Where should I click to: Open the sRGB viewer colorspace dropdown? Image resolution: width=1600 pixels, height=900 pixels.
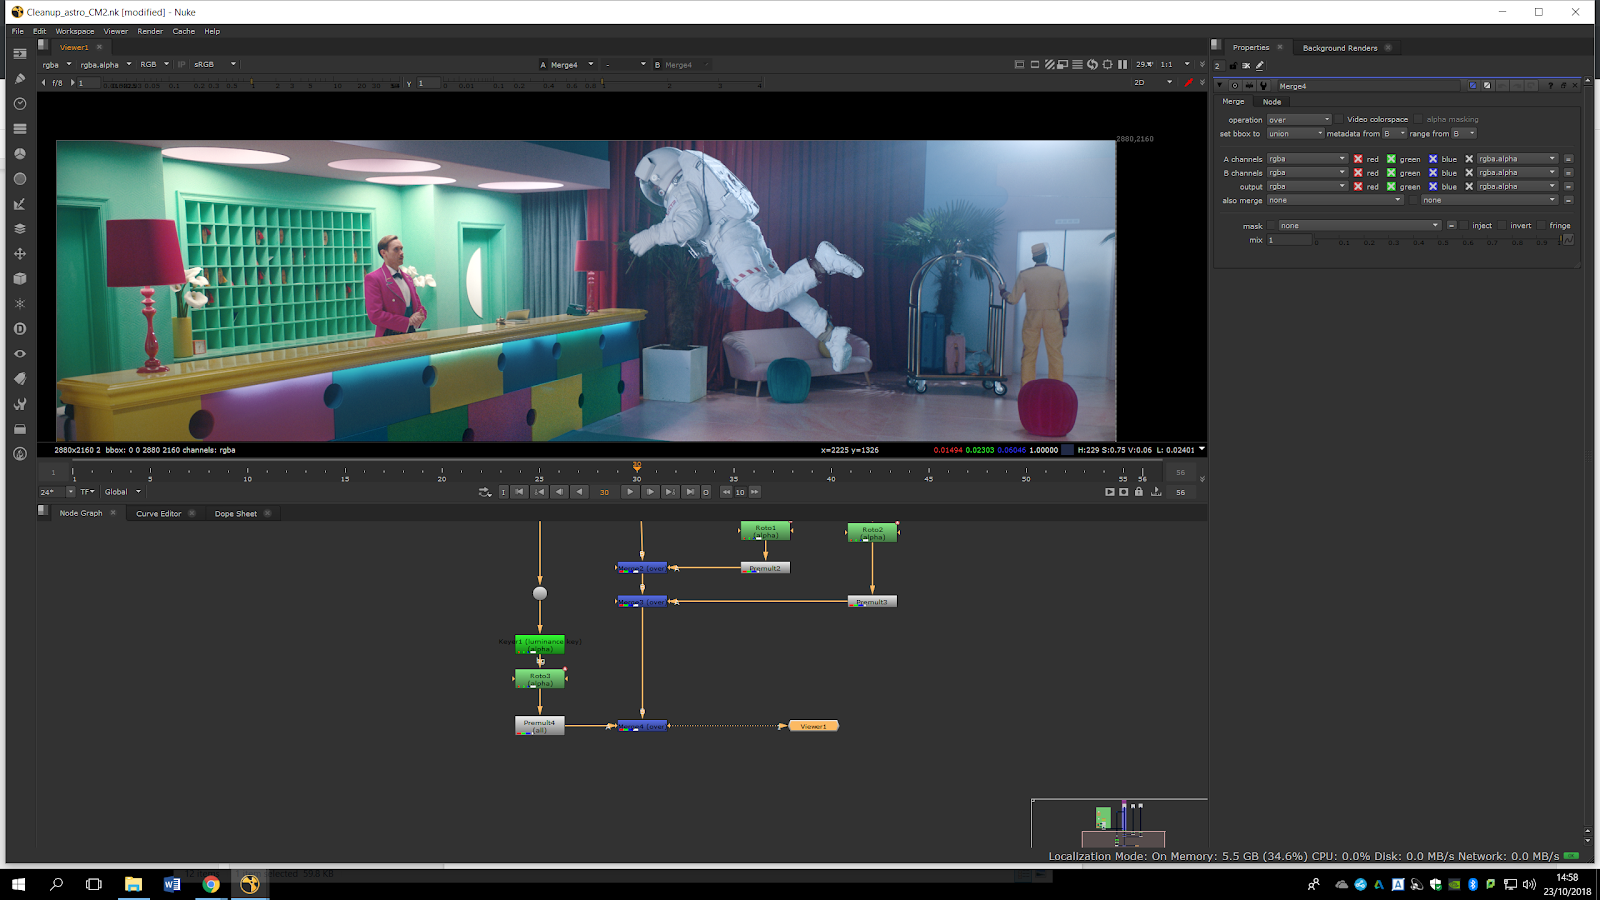[x=215, y=65]
